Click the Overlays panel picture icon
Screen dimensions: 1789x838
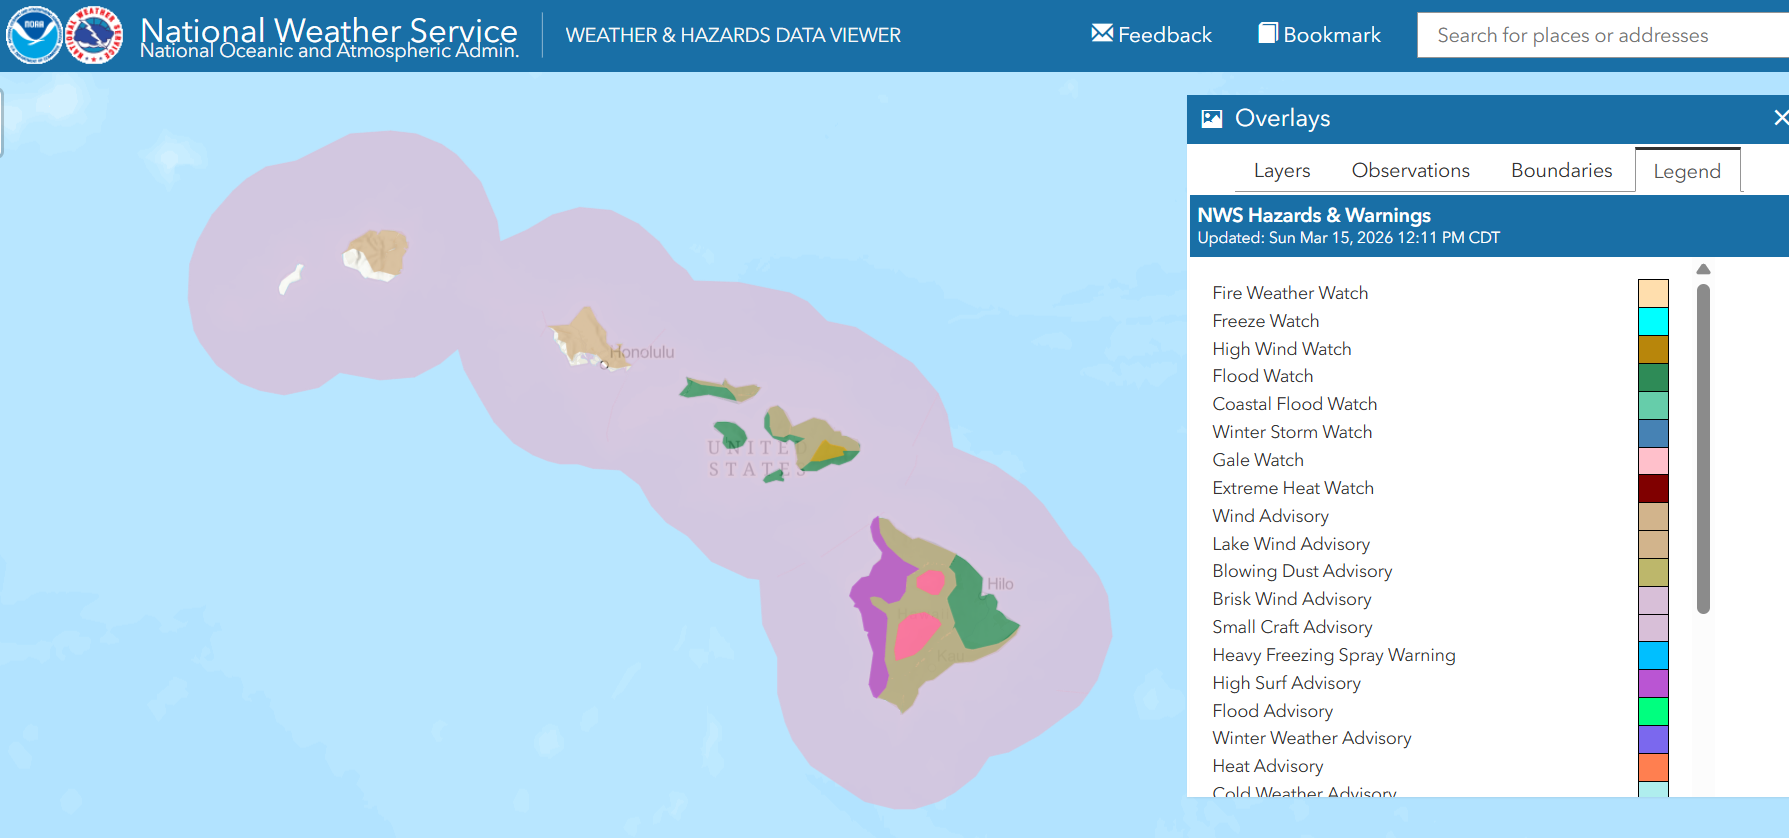[x=1212, y=119]
